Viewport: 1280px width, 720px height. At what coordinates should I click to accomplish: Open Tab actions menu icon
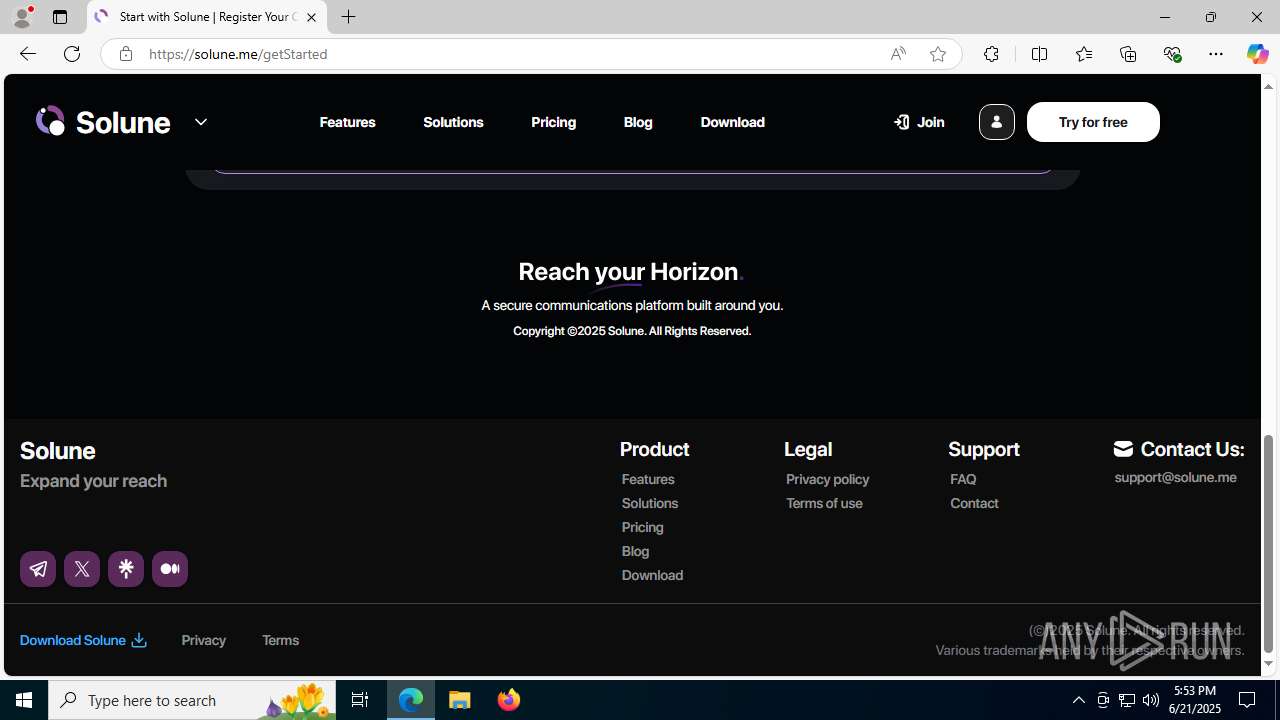tap(60, 17)
